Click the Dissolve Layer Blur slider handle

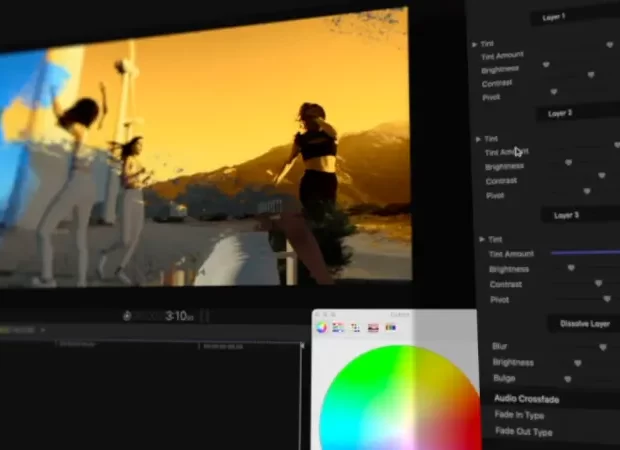coord(603,347)
